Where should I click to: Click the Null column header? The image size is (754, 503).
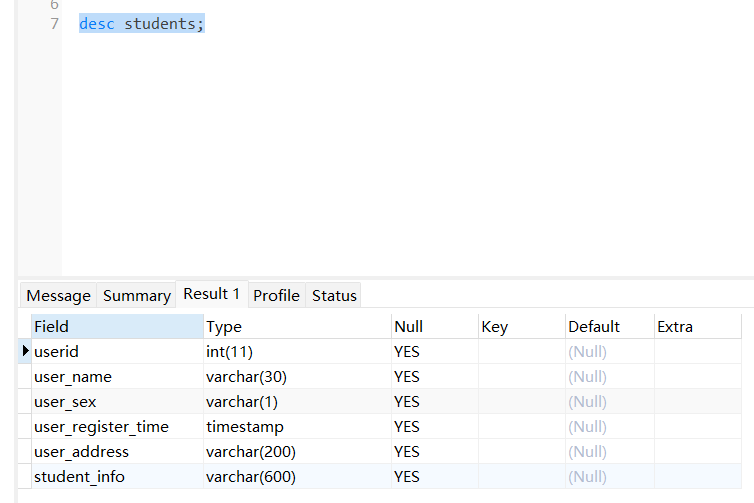pos(435,327)
